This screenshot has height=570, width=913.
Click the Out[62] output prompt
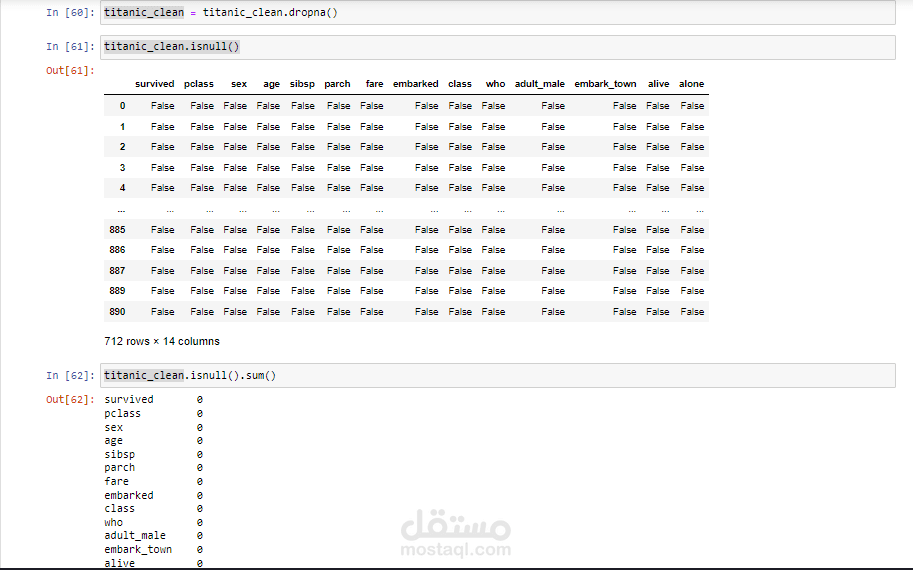(70, 399)
